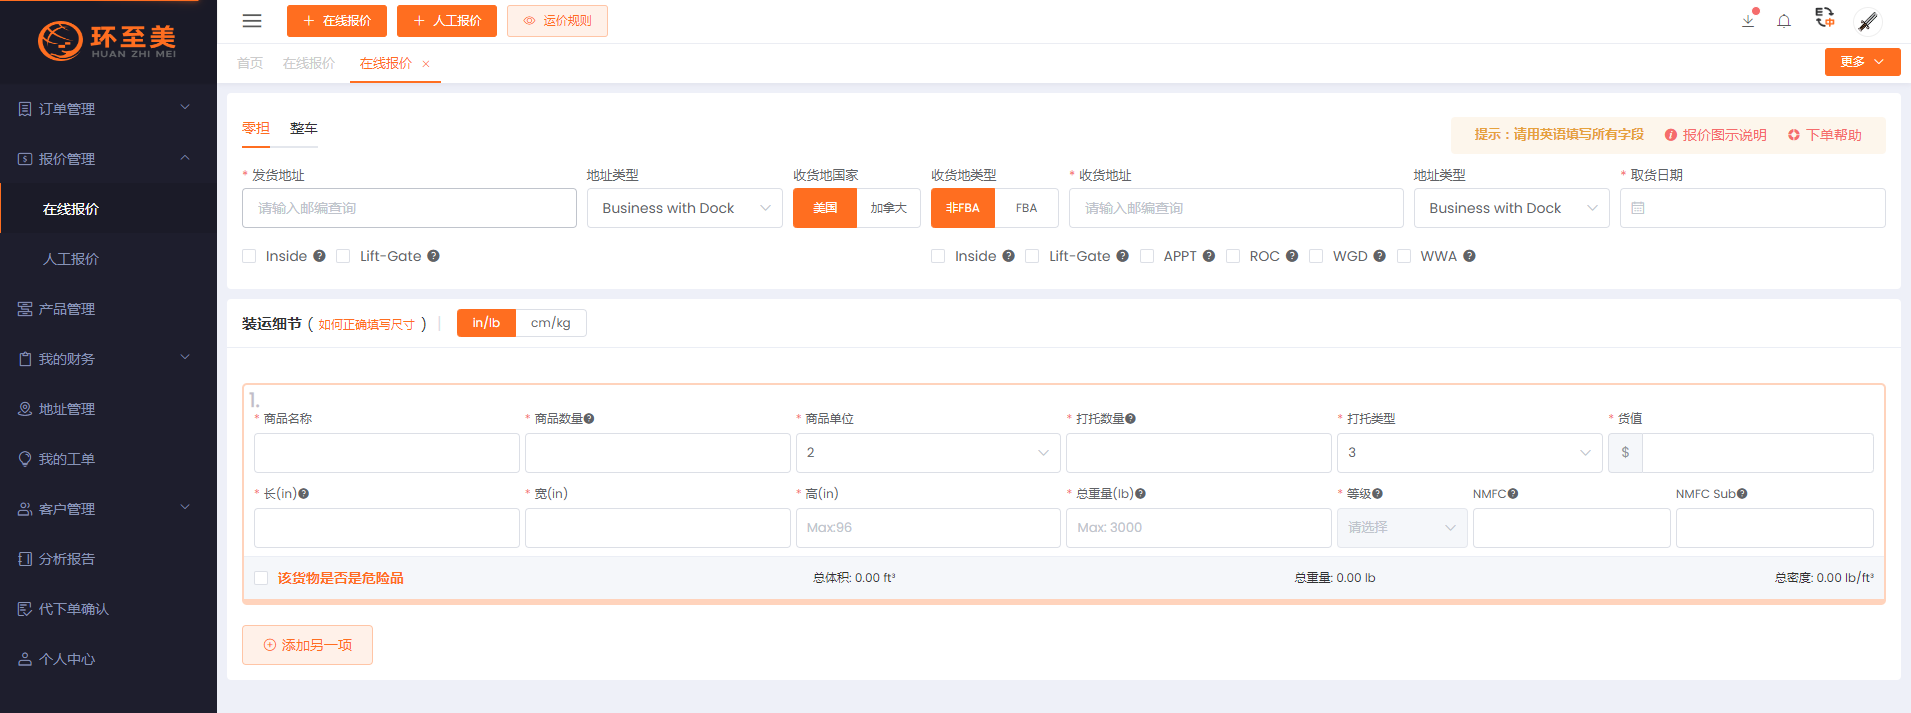Click help icon next to 打托数量

pyautogui.click(x=1130, y=419)
